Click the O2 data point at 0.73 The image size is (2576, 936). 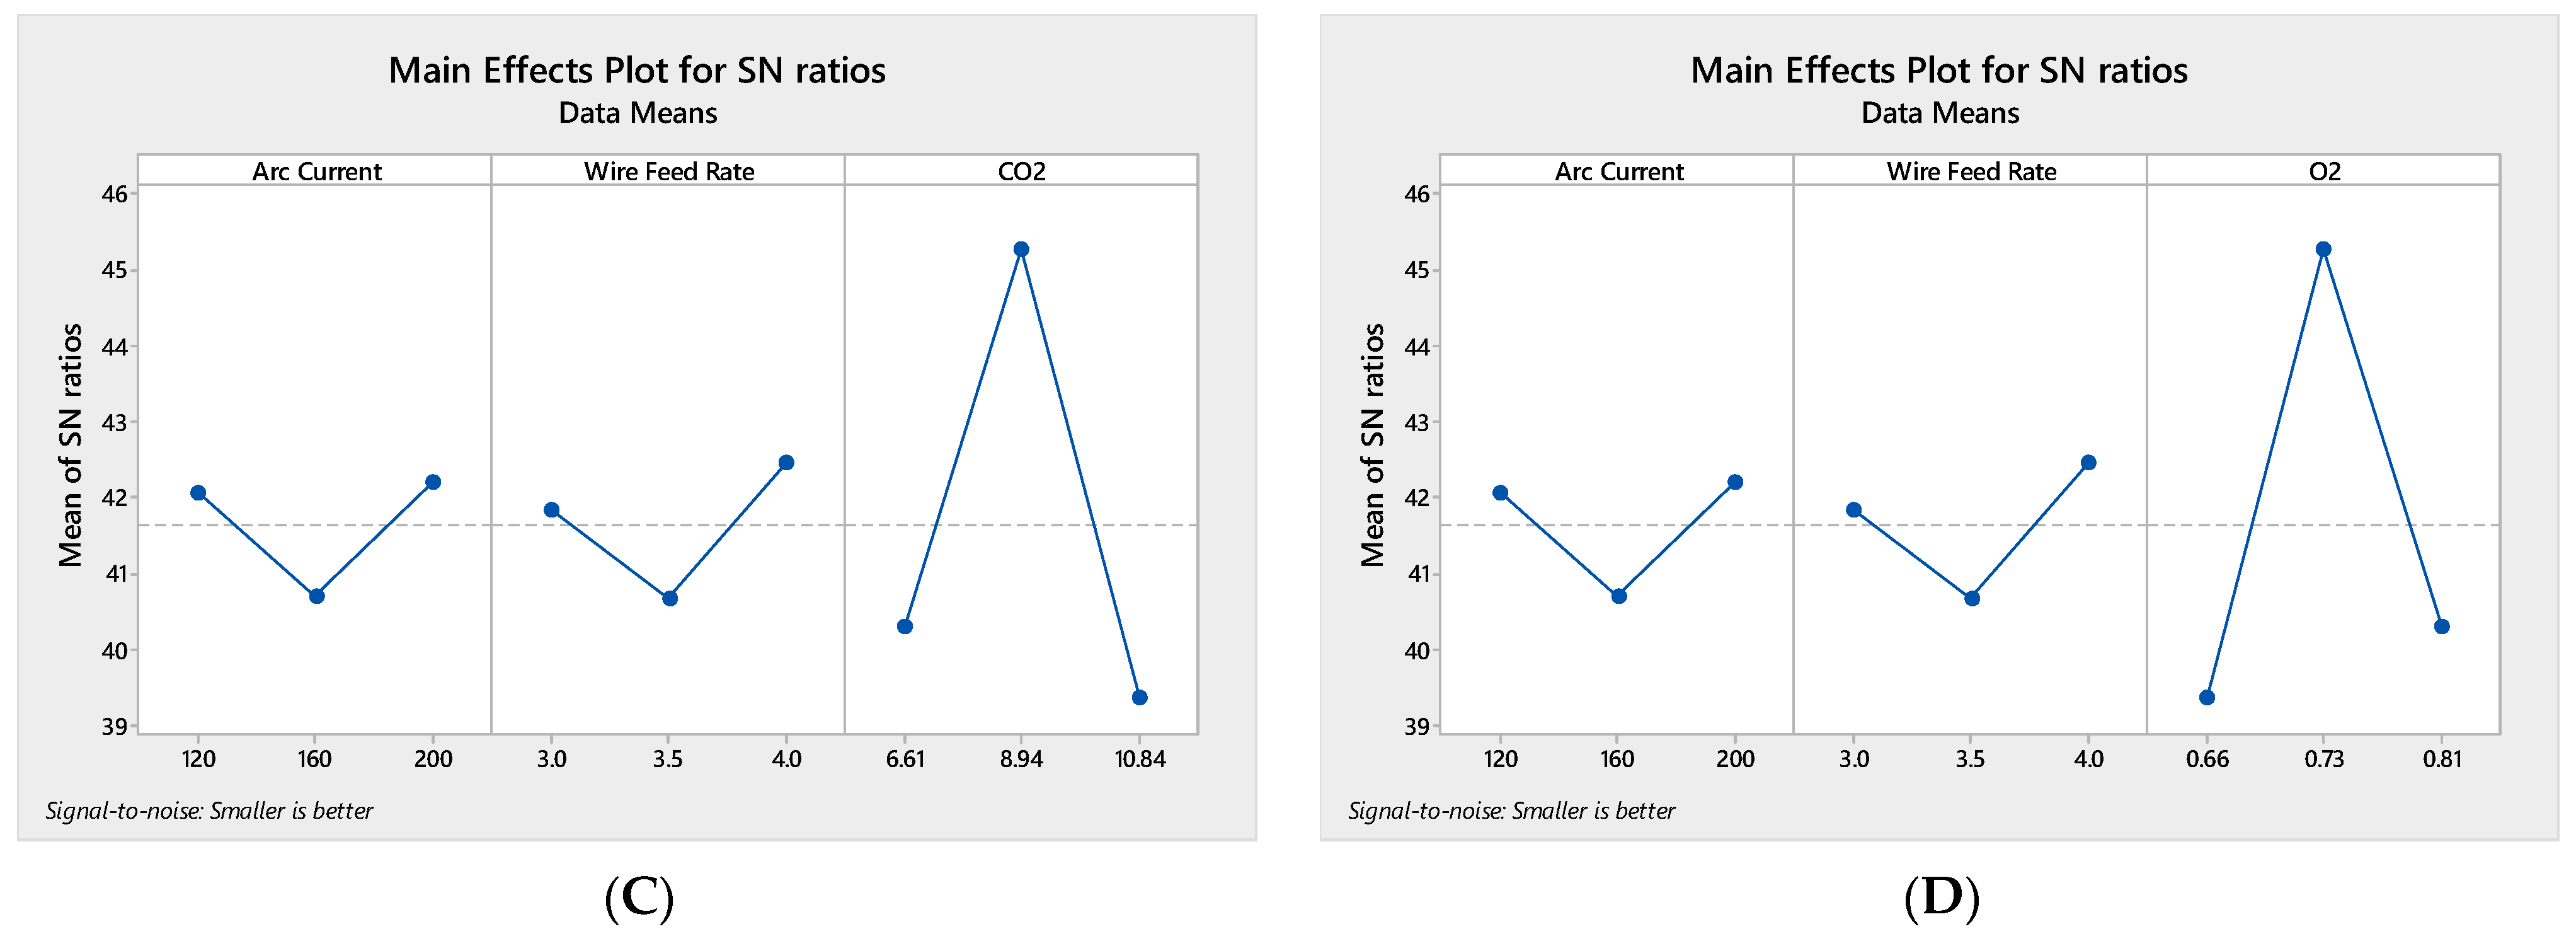click(2323, 249)
